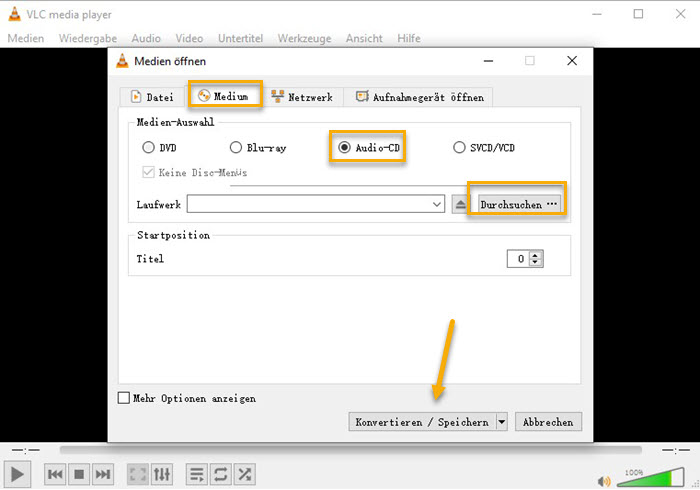This screenshot has width=700, height=490.
Task: Close the Medien öffnen dialog
Action: click(572, 61)
